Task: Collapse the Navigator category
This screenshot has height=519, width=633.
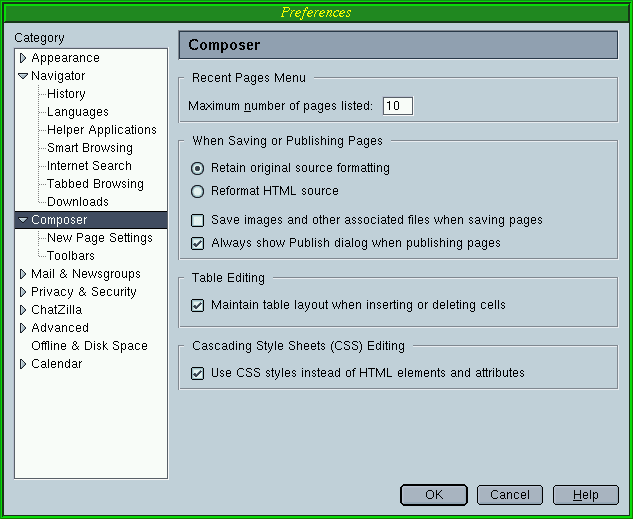Action: point(23,76)
